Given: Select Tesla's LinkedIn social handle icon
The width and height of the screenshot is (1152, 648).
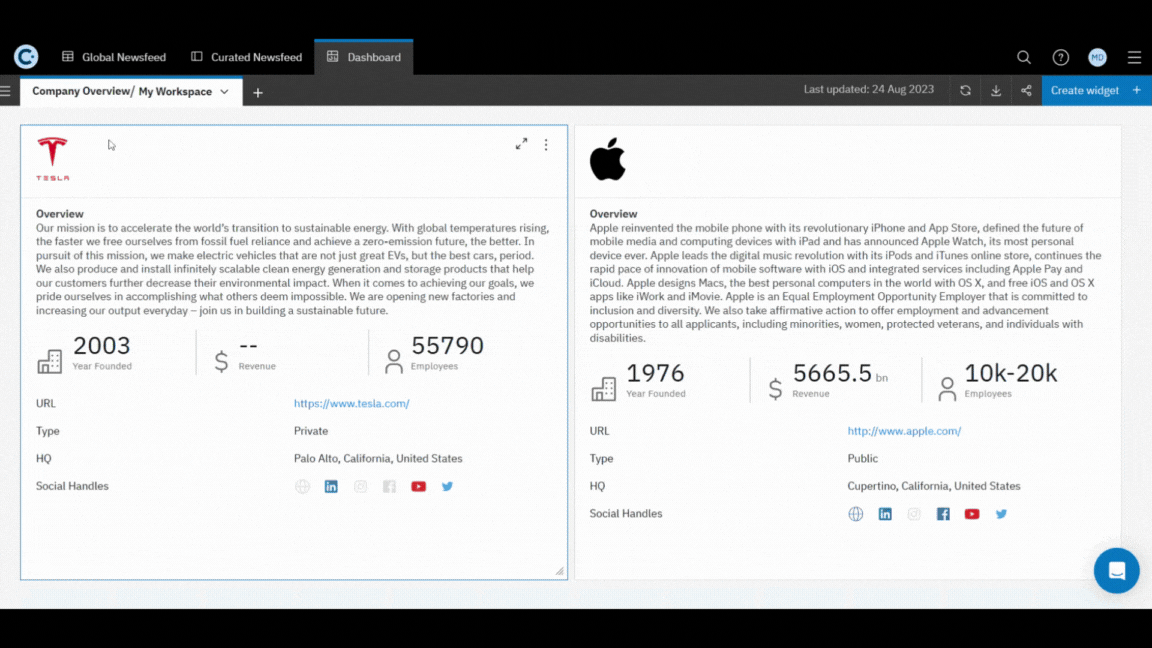Looking at the screenshot, I should tap(331, 486).
